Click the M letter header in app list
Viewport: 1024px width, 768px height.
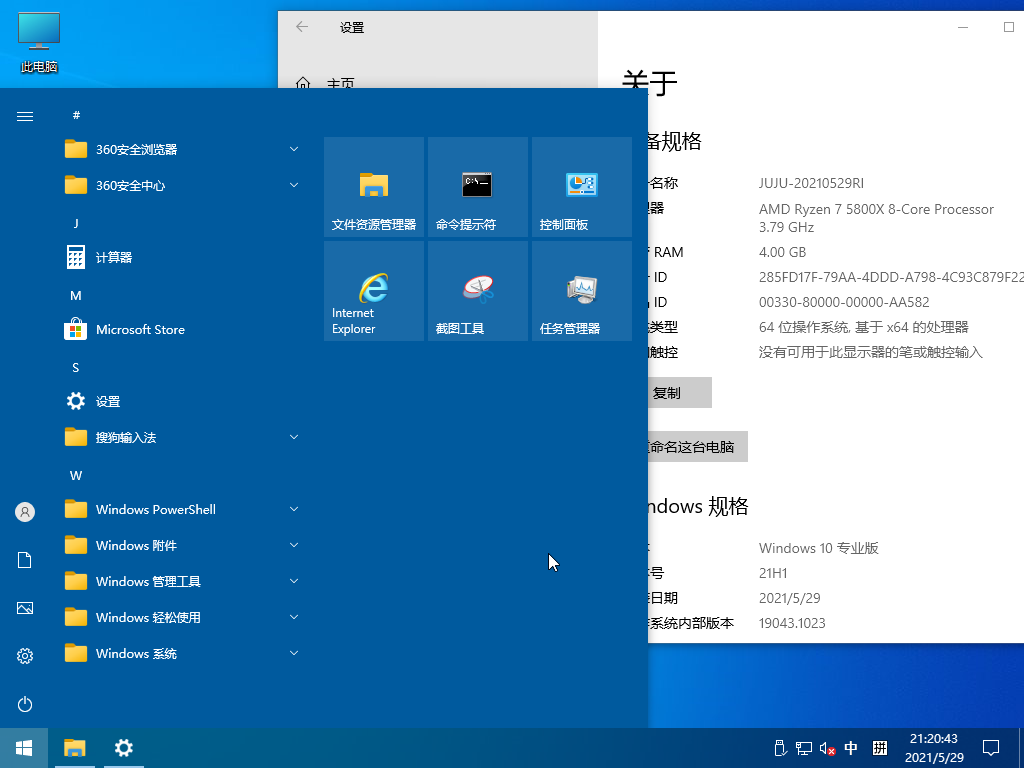(76, 296)
